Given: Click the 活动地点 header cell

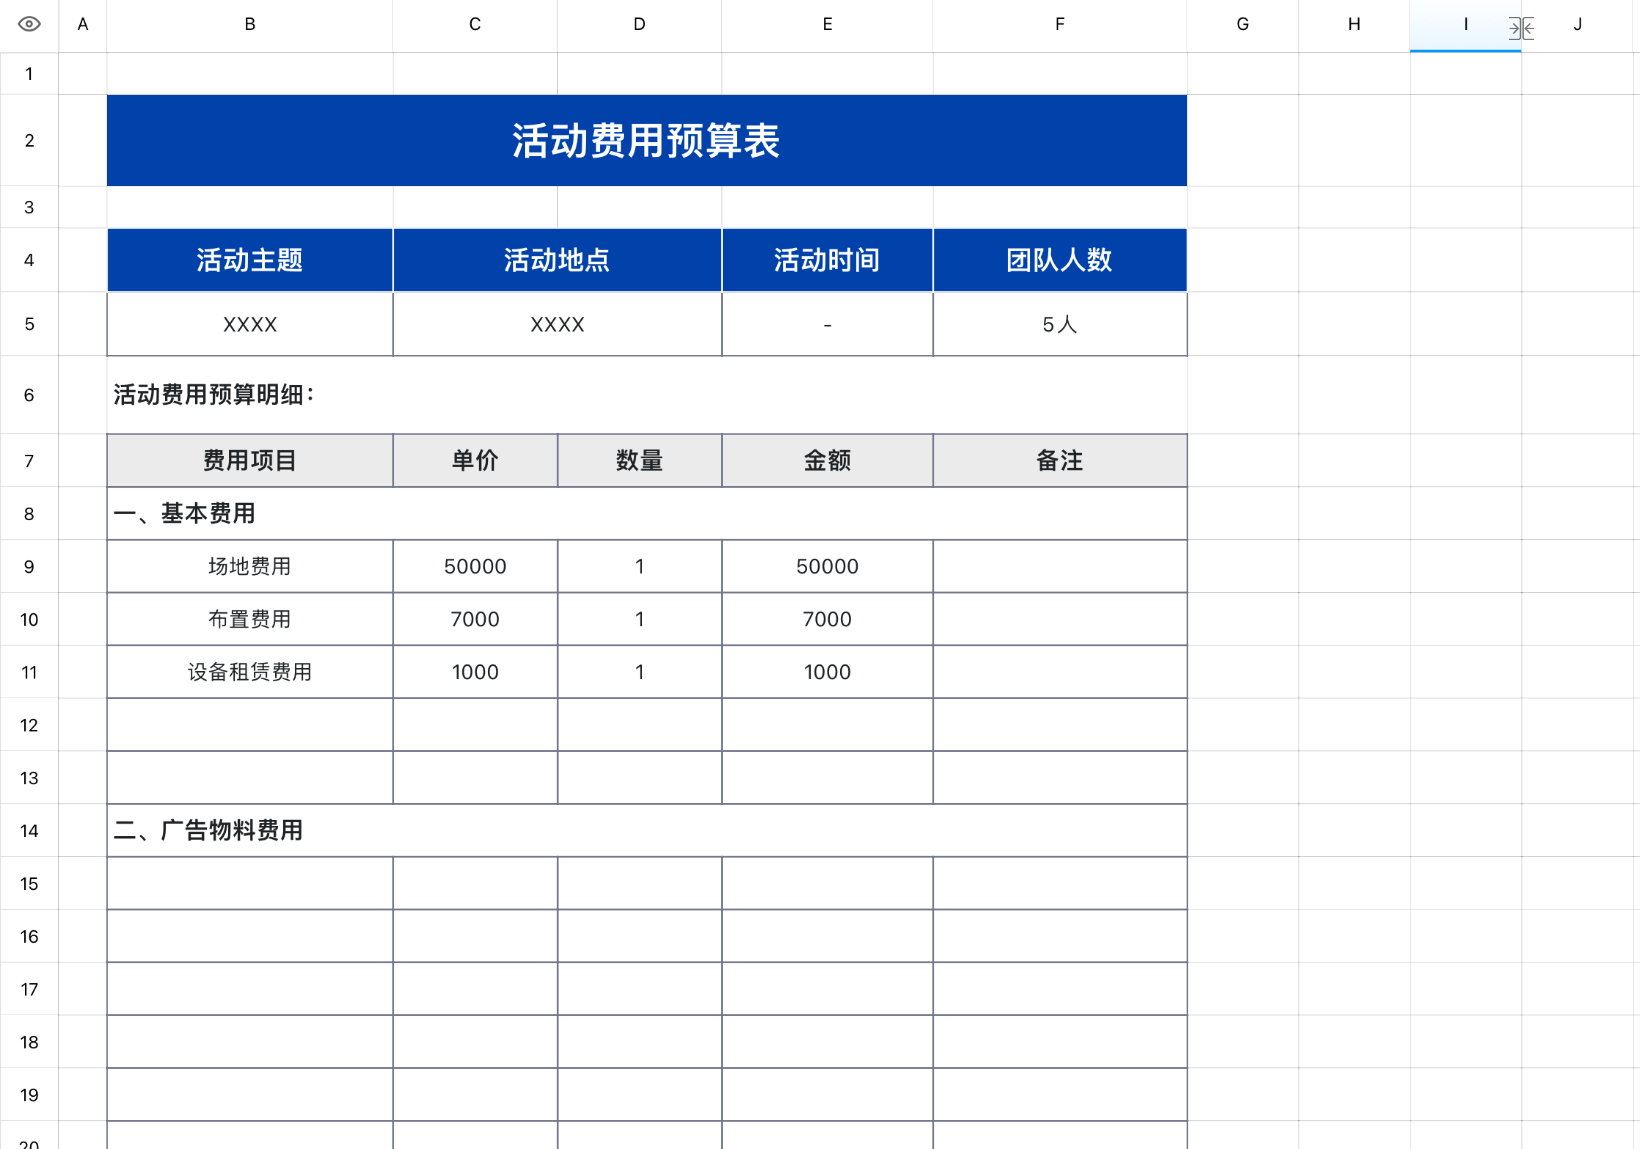Looking at the screenshot, I should [x=557, y=260].
